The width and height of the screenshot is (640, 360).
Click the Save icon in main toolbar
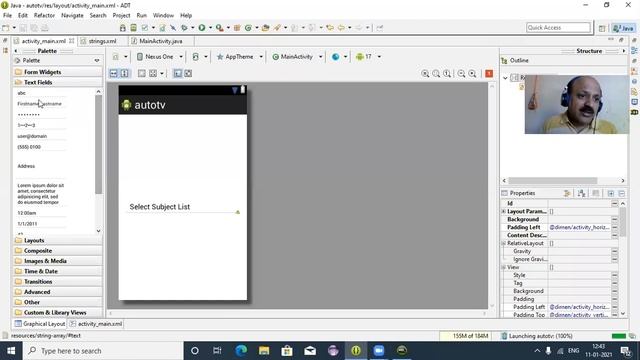(23, 28)
